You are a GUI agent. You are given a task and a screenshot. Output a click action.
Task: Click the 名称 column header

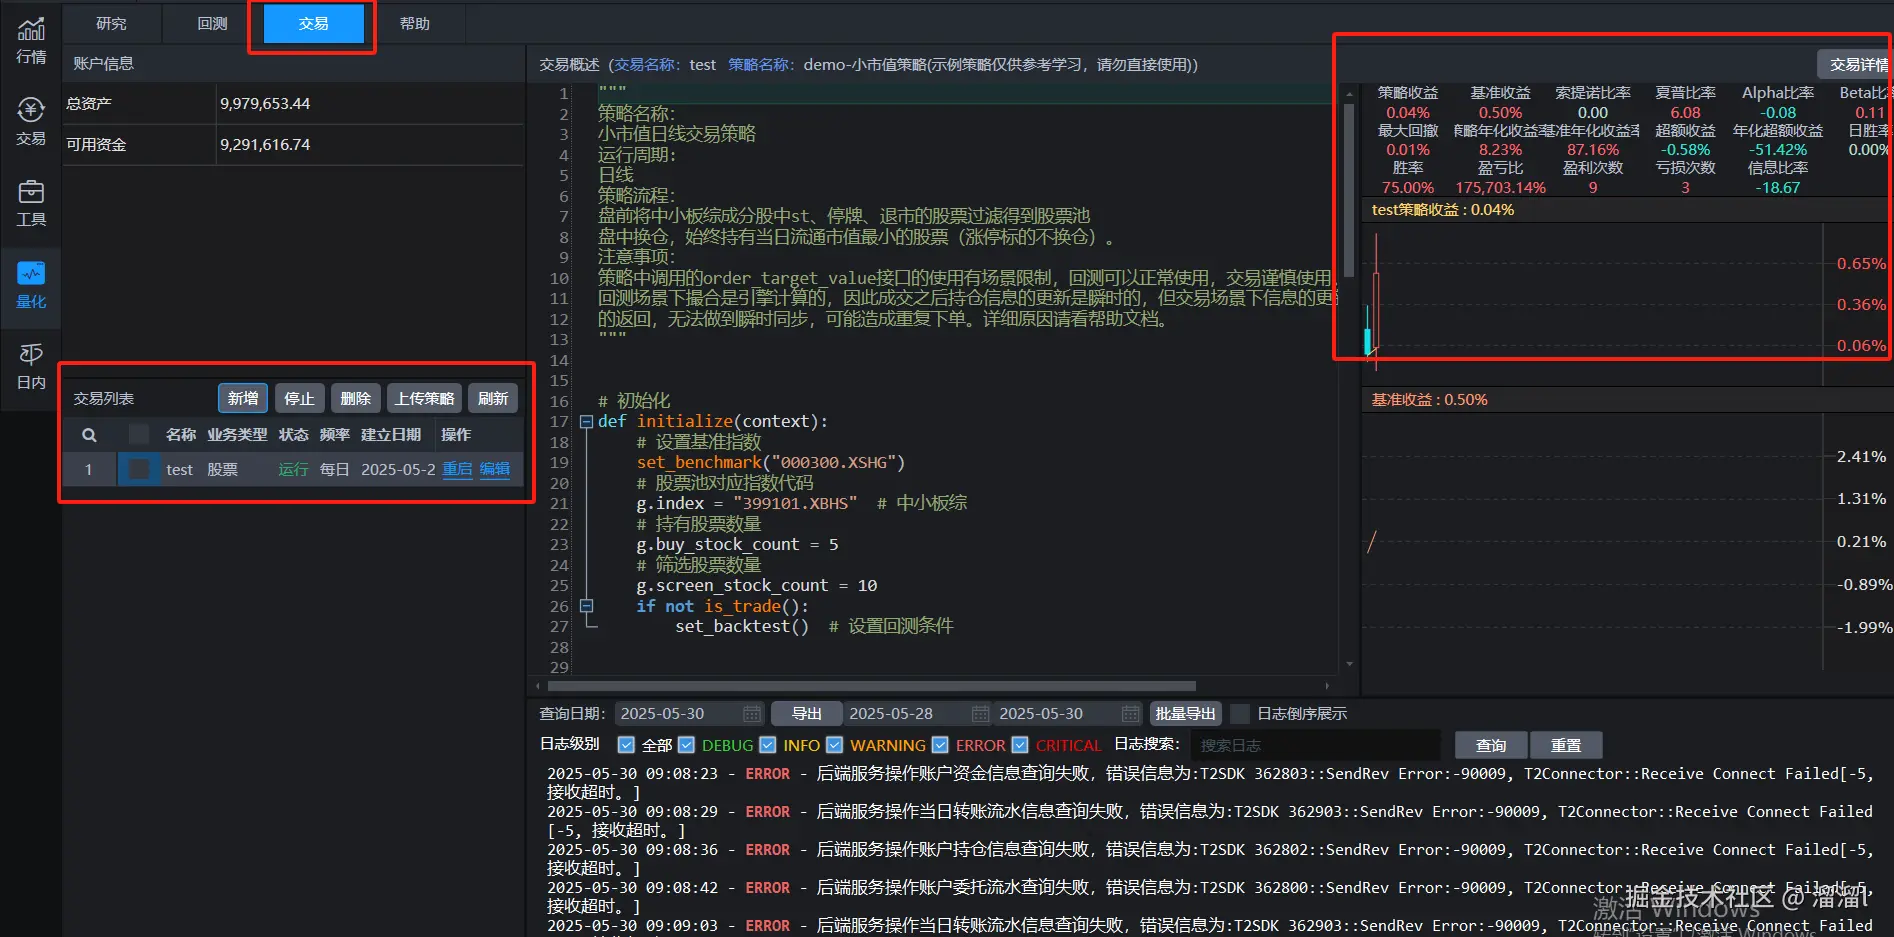[x=181, y=434]
